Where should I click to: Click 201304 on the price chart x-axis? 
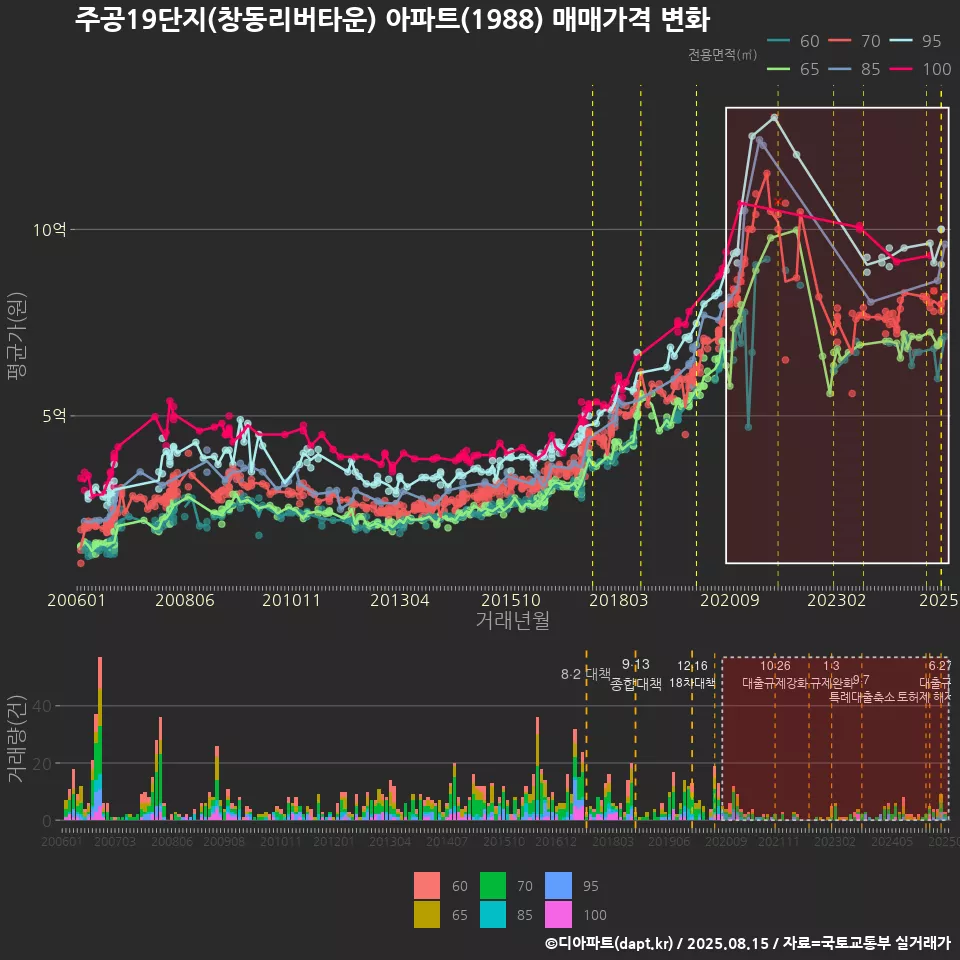tap(400, 600)
